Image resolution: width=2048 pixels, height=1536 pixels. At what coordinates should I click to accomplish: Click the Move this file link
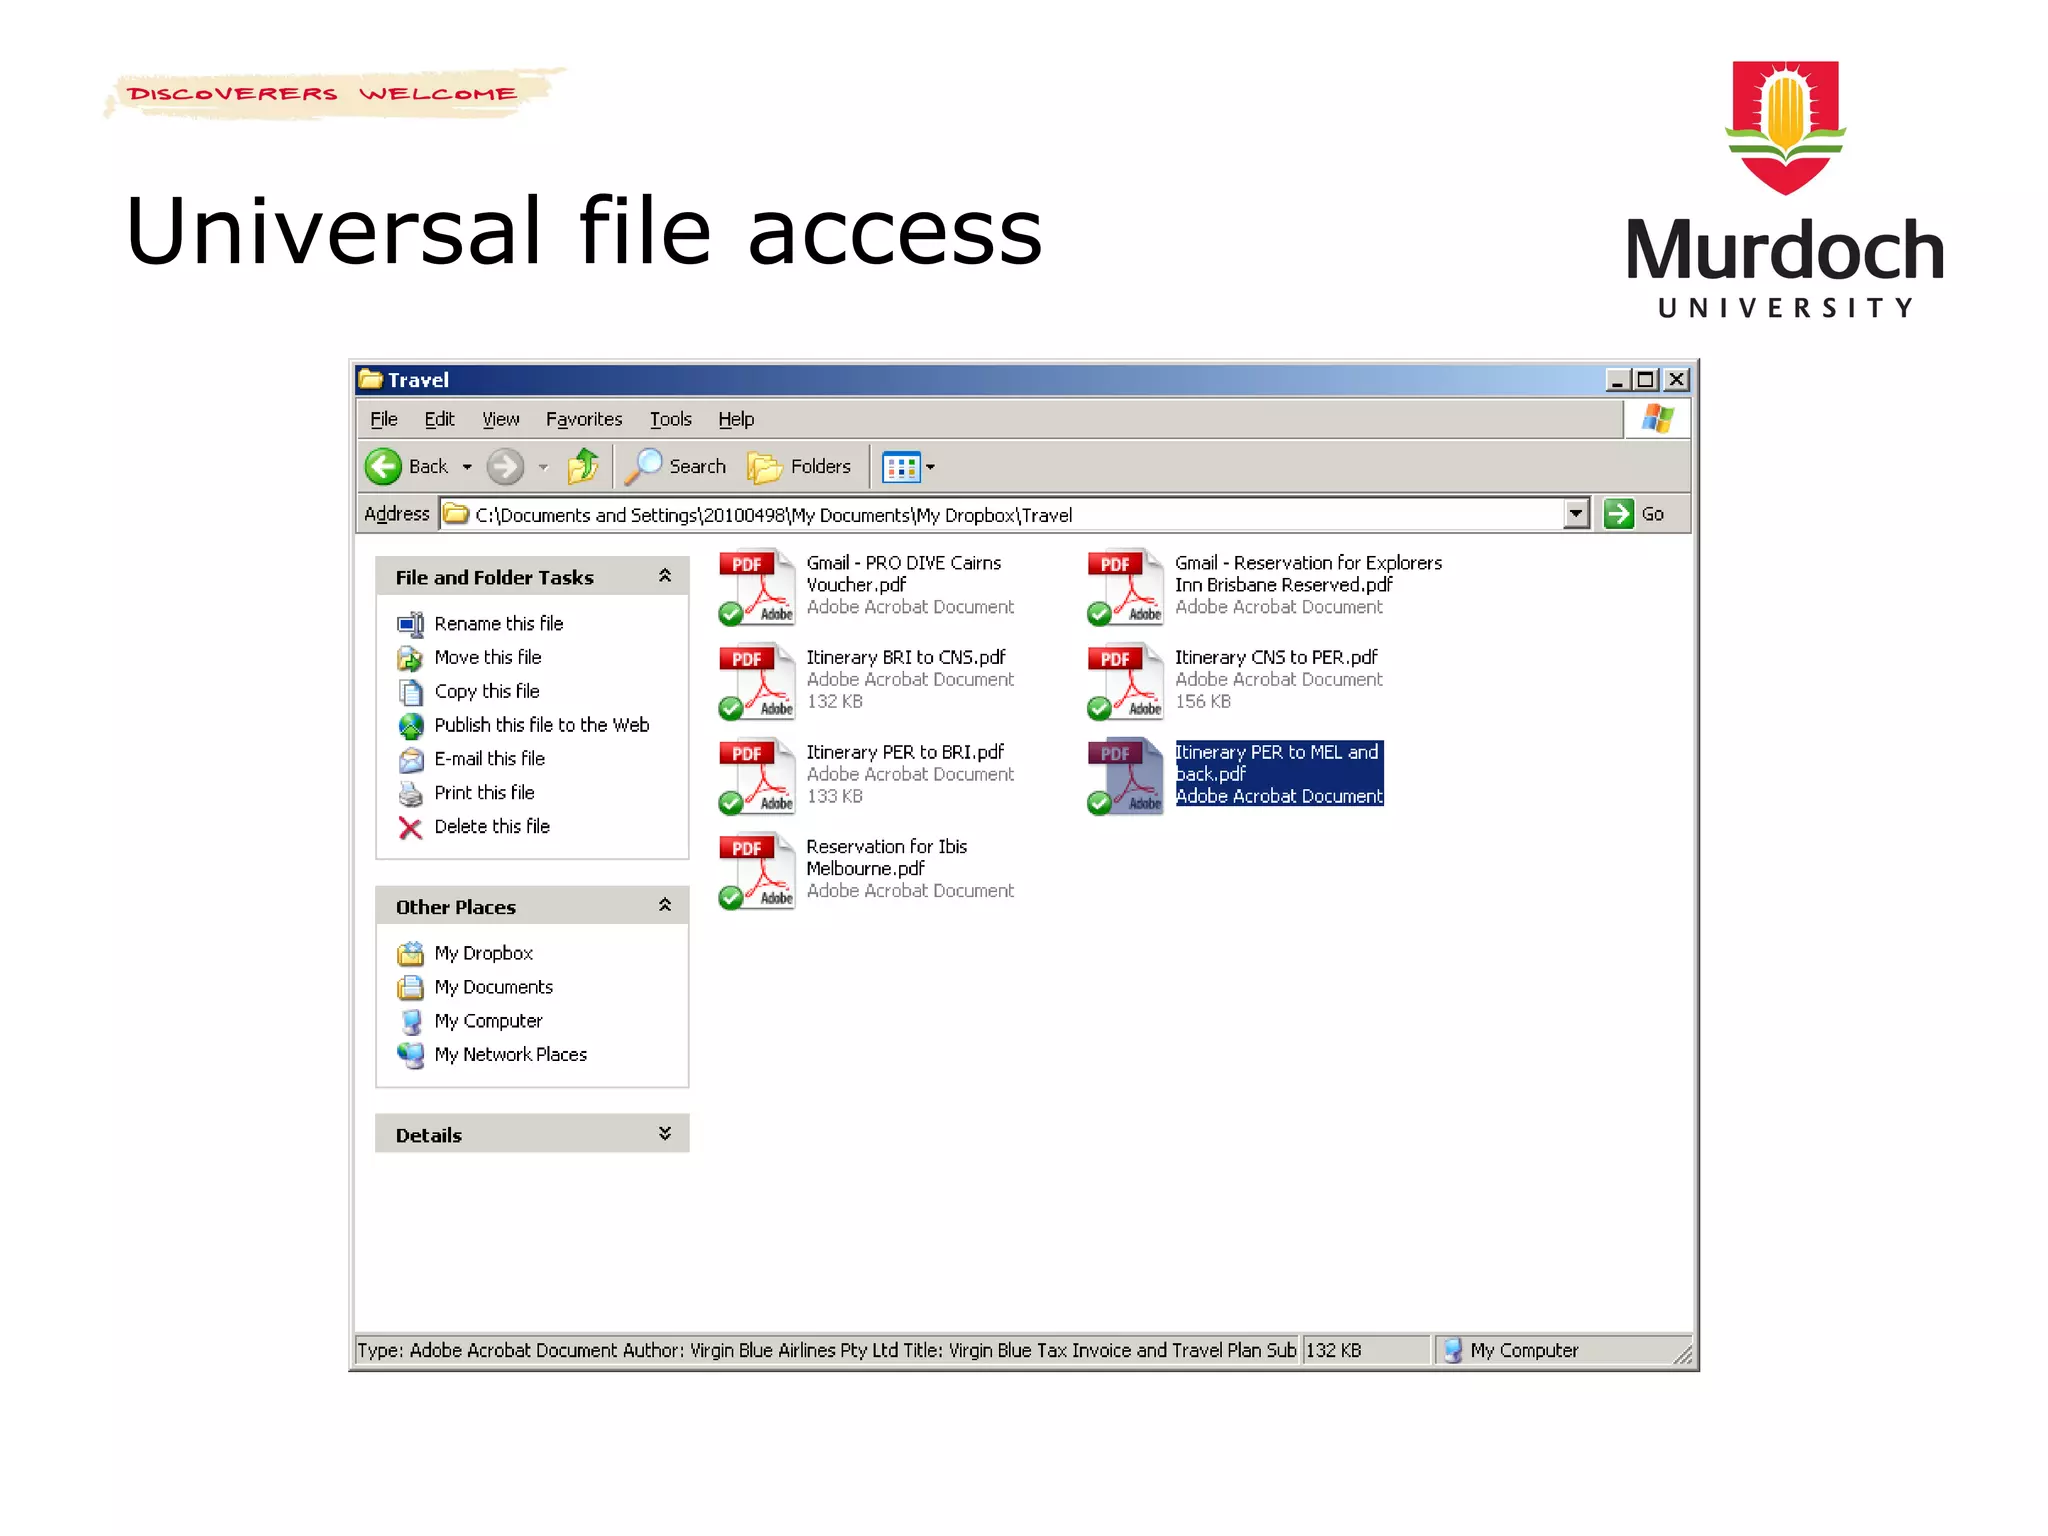(488, 657)
